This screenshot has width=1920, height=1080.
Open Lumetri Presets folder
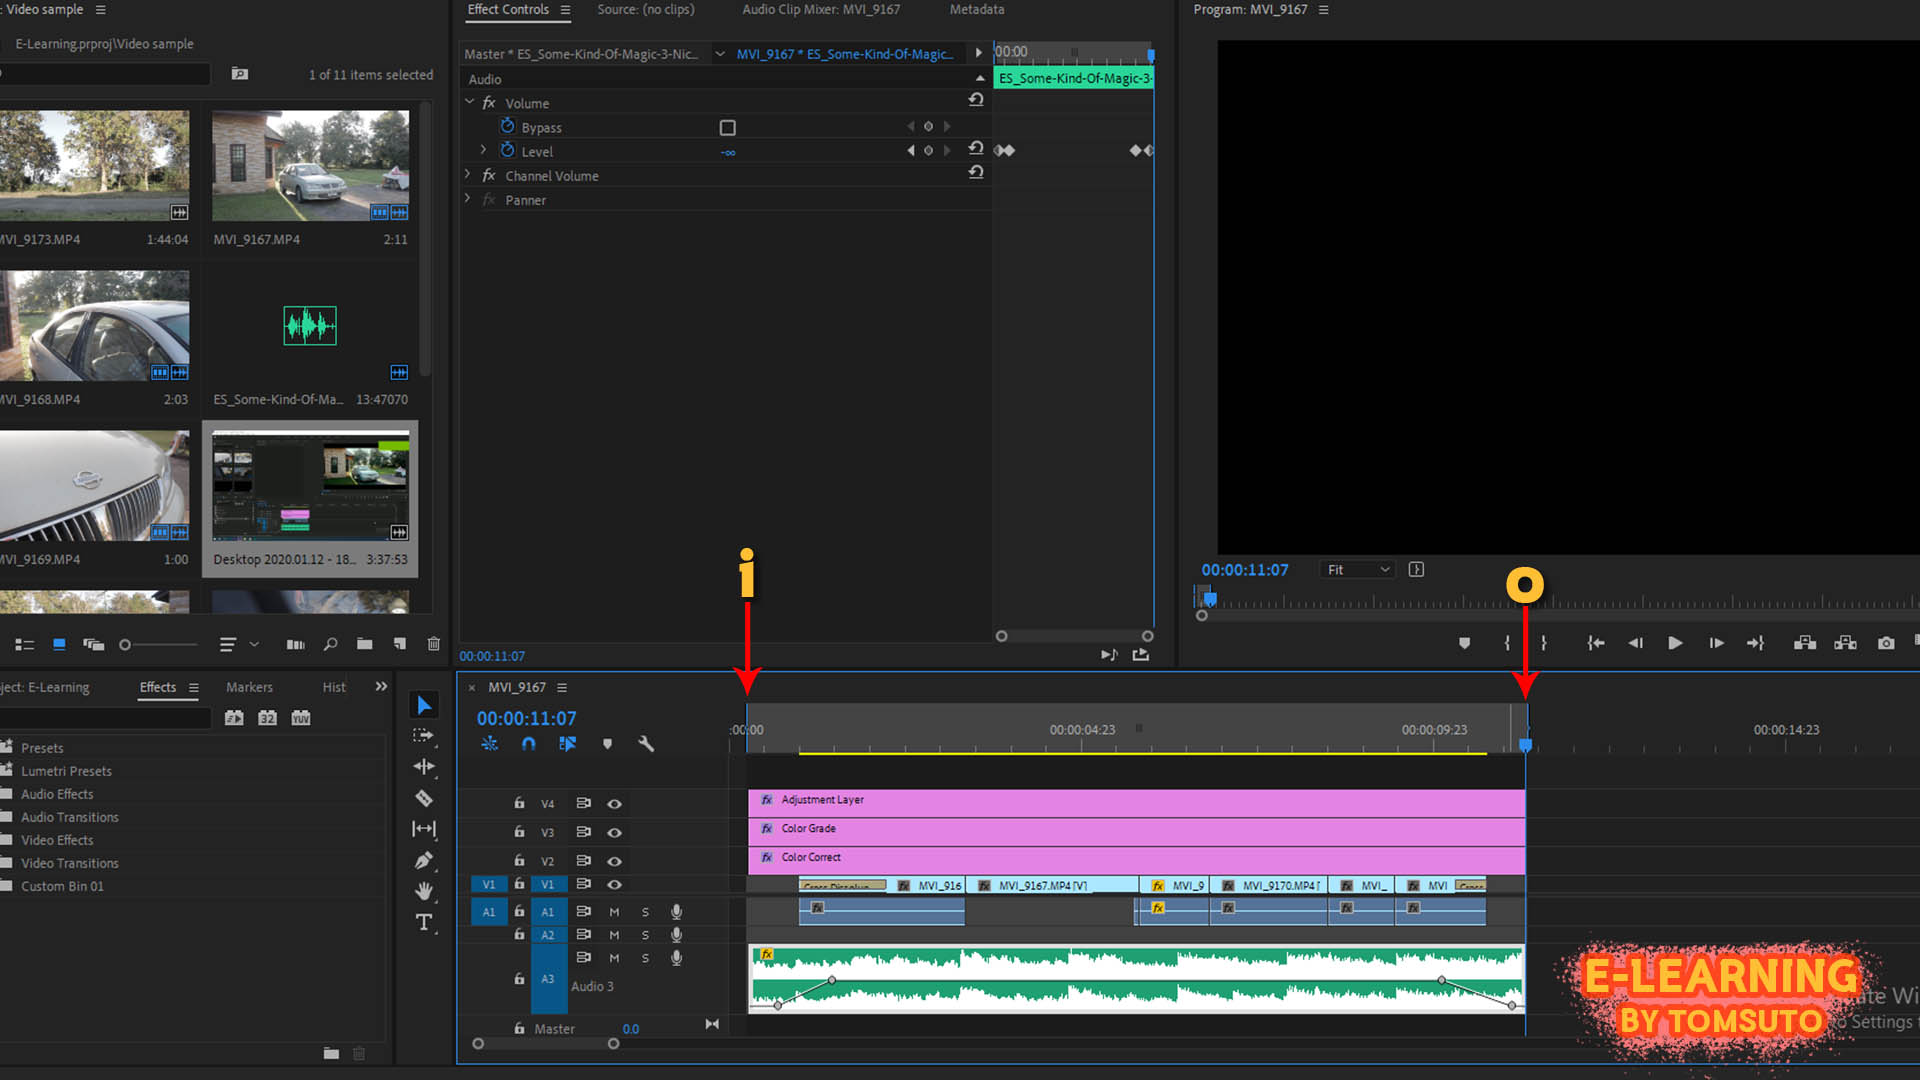coord(66,771)
